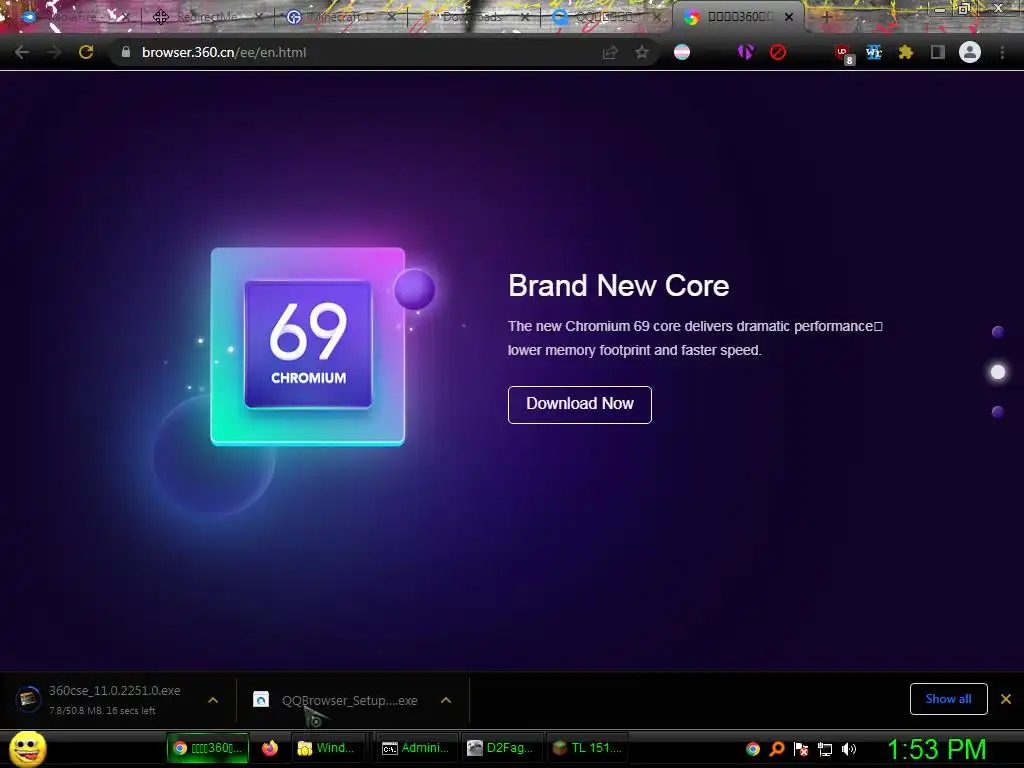Screen dimensions: 1024x768
Task: Toggle the browser side panel
Action: coord(938,52)
